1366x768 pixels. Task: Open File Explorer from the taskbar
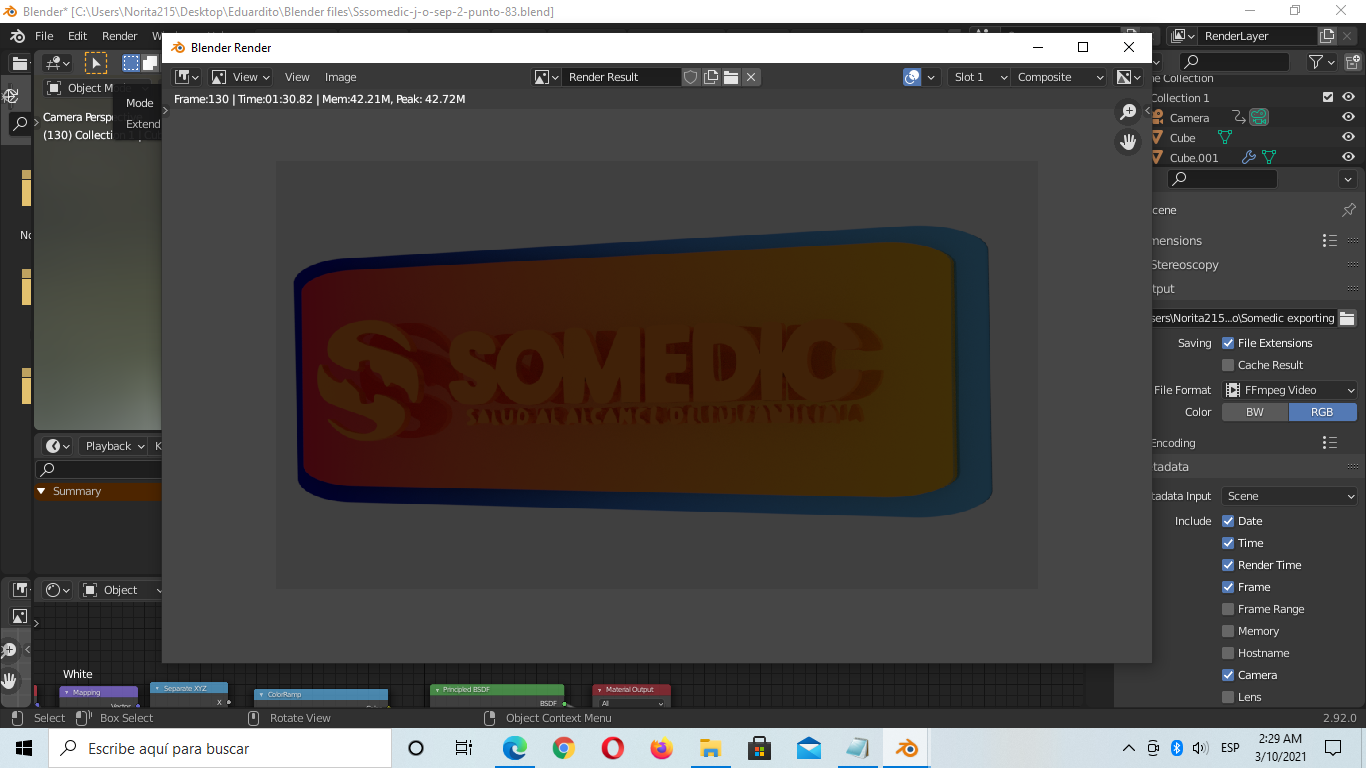710,748
